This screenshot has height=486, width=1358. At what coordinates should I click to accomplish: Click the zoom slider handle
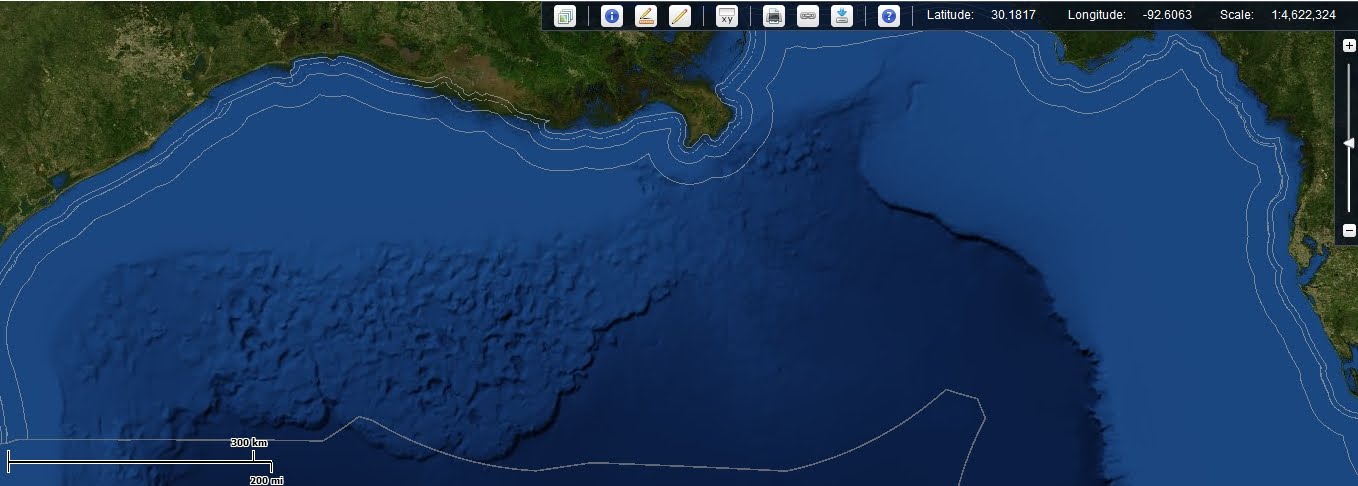tap(1348, 144)
